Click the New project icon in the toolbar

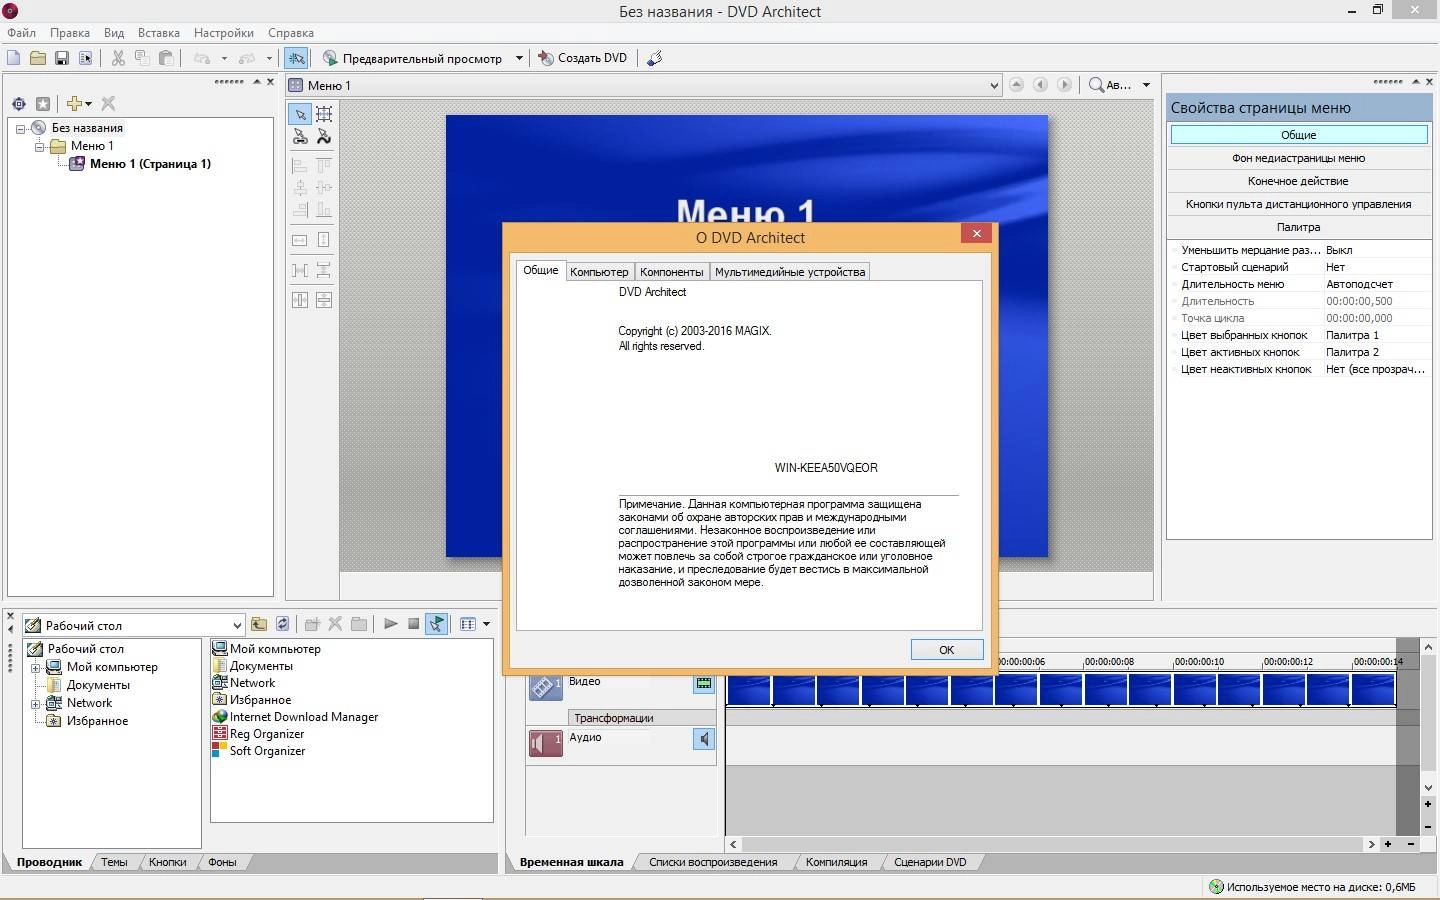tap(13, 58)
